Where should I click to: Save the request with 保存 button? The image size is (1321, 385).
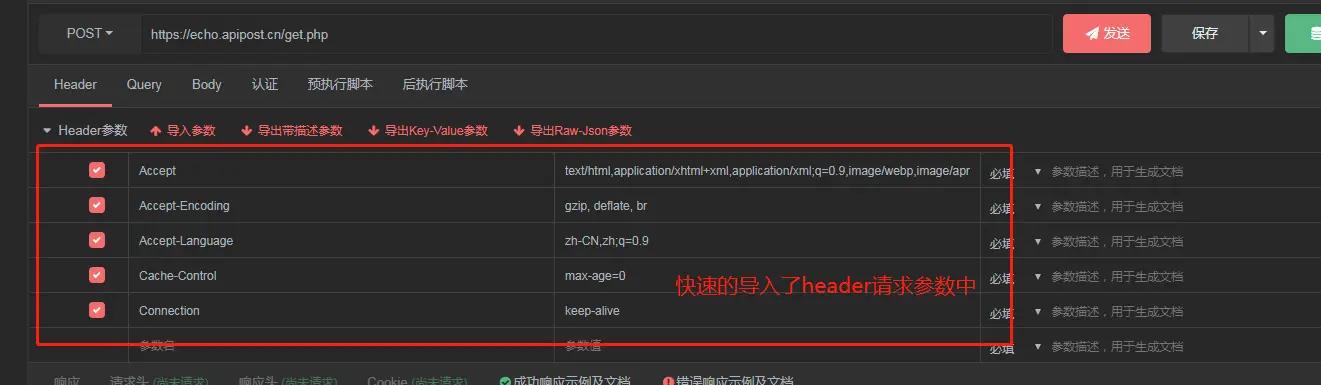coord(1205,33)
